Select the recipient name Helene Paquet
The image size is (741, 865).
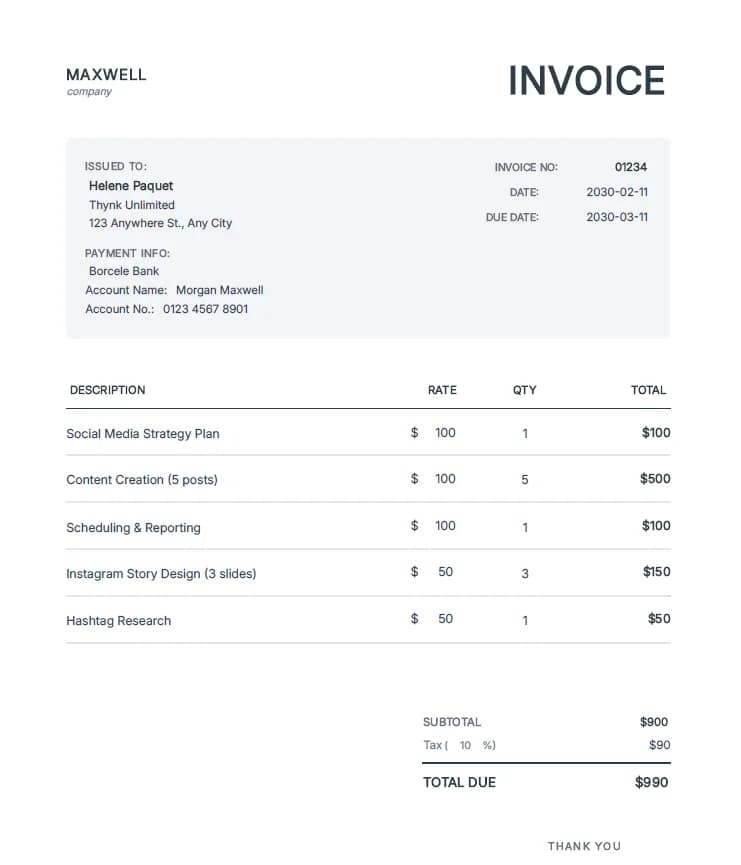131,186
